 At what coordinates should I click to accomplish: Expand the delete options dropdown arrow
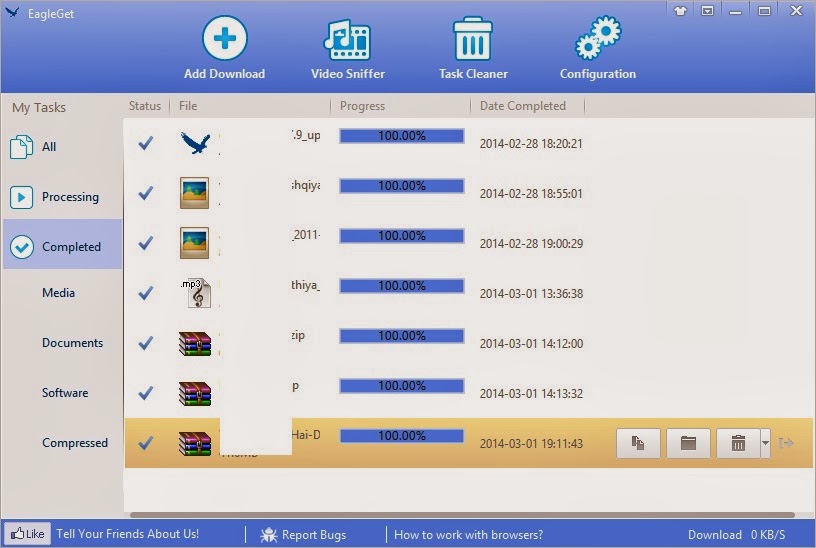765,443
